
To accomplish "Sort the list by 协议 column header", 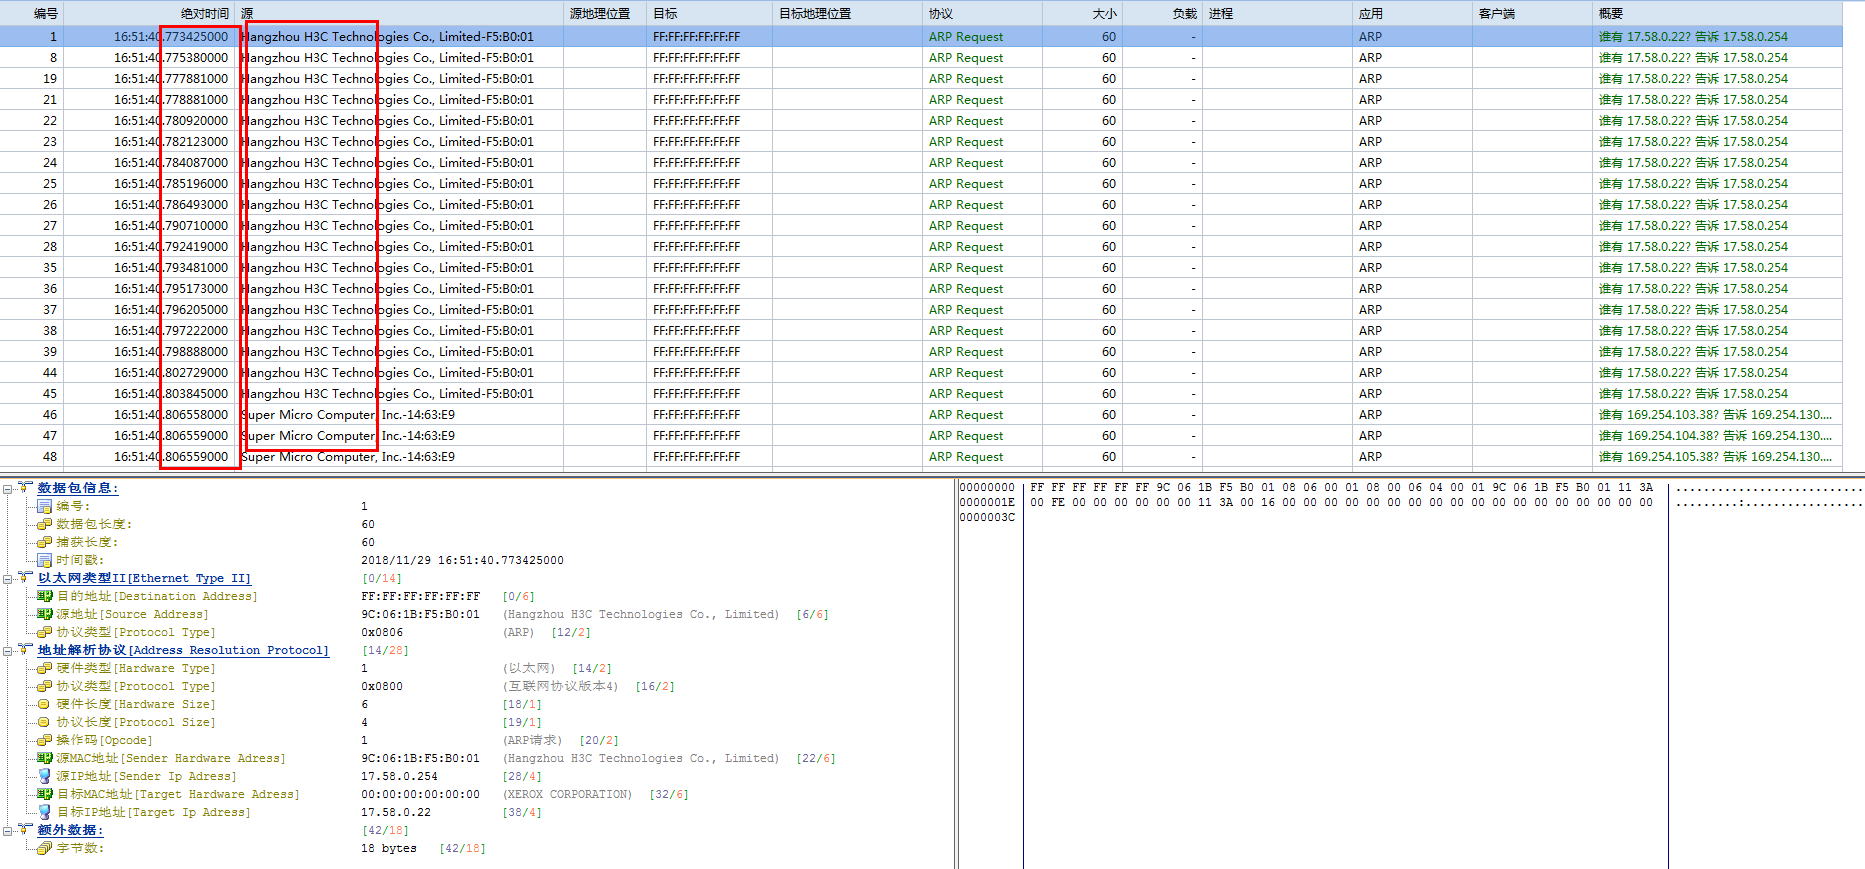I will [940, 13].
